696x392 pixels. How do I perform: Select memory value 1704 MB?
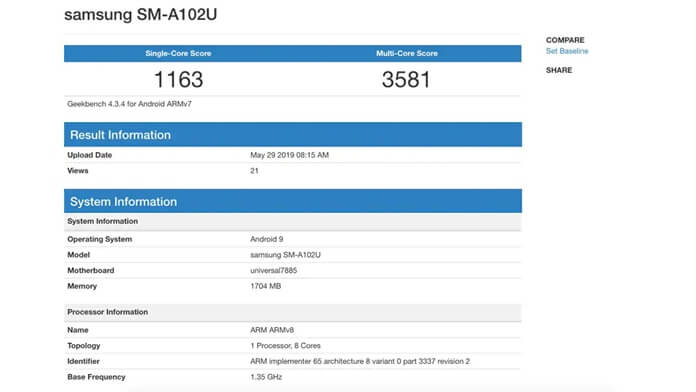coord(265,286)
